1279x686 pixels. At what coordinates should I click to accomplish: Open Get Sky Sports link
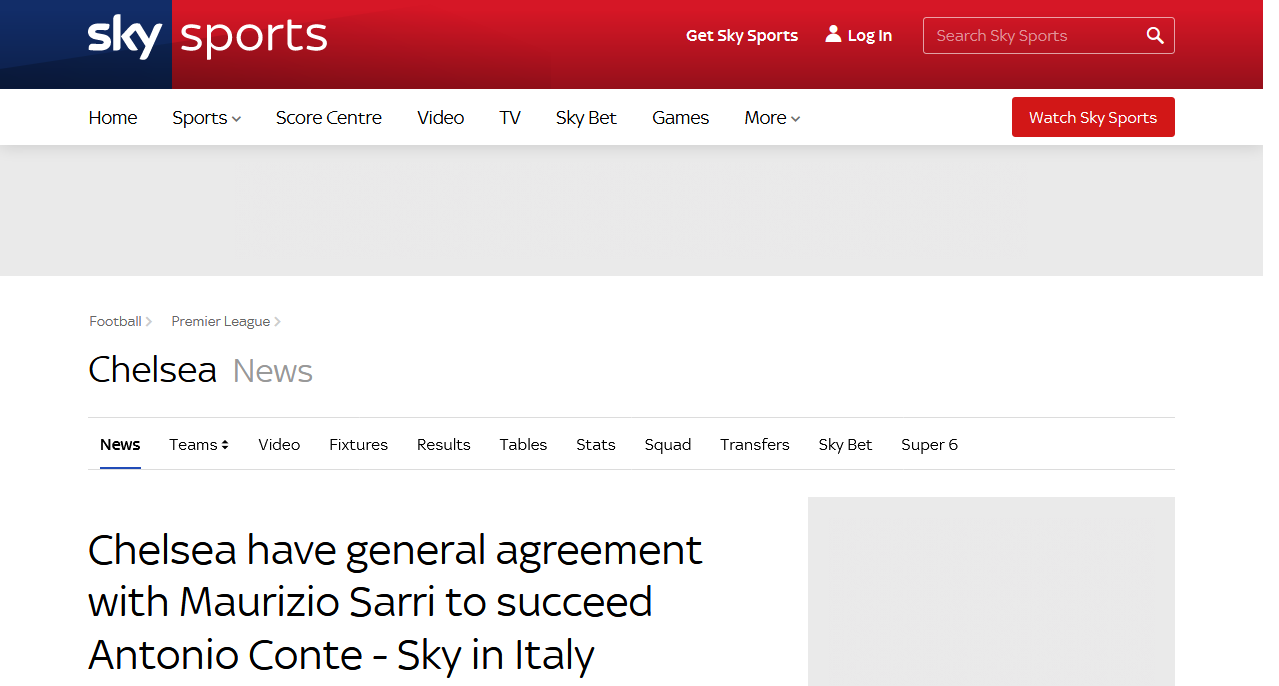click(742, 36)
